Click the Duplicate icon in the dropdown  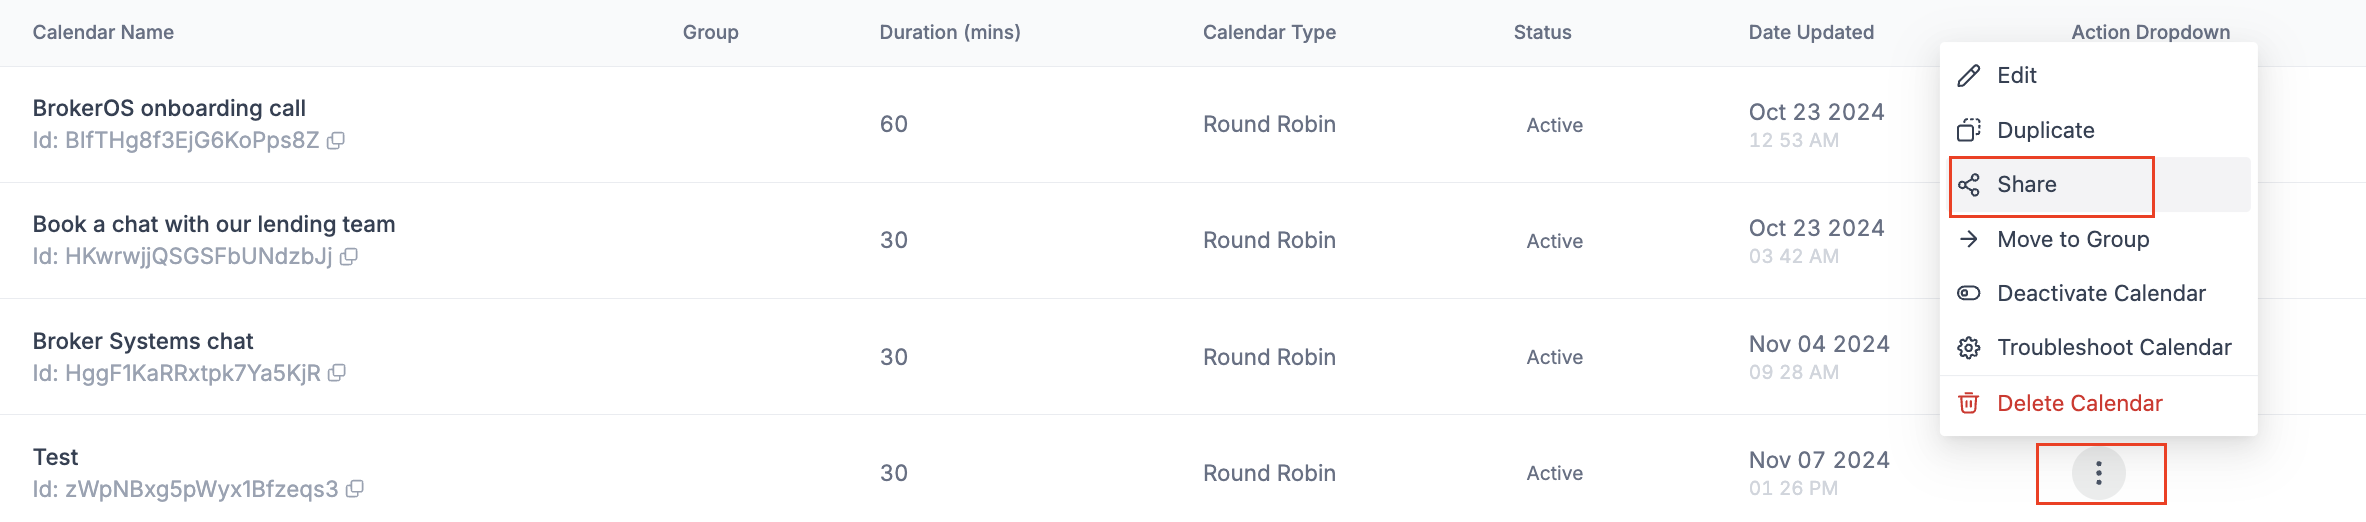pos(1969,130)
